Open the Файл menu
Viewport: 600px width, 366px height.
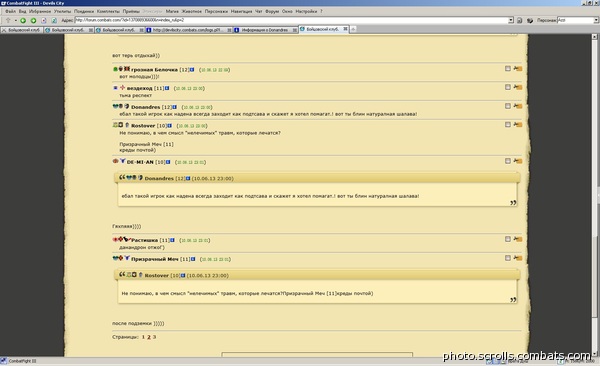[x=10, y=11]
